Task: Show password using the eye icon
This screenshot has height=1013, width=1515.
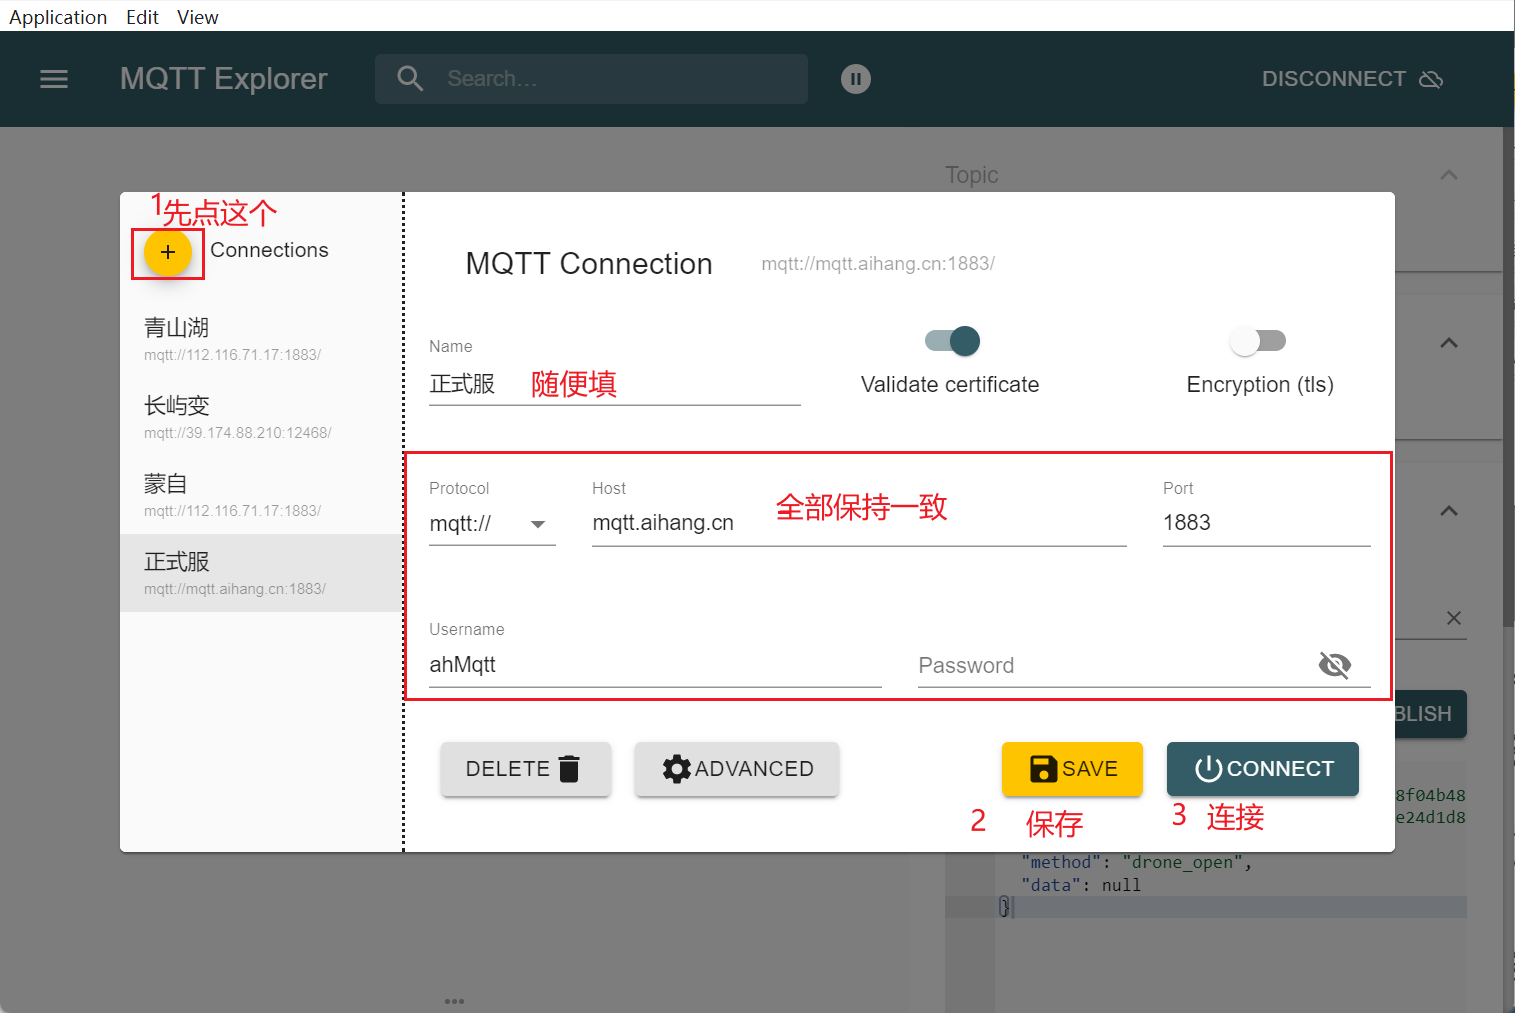Action: (1334, 665)
